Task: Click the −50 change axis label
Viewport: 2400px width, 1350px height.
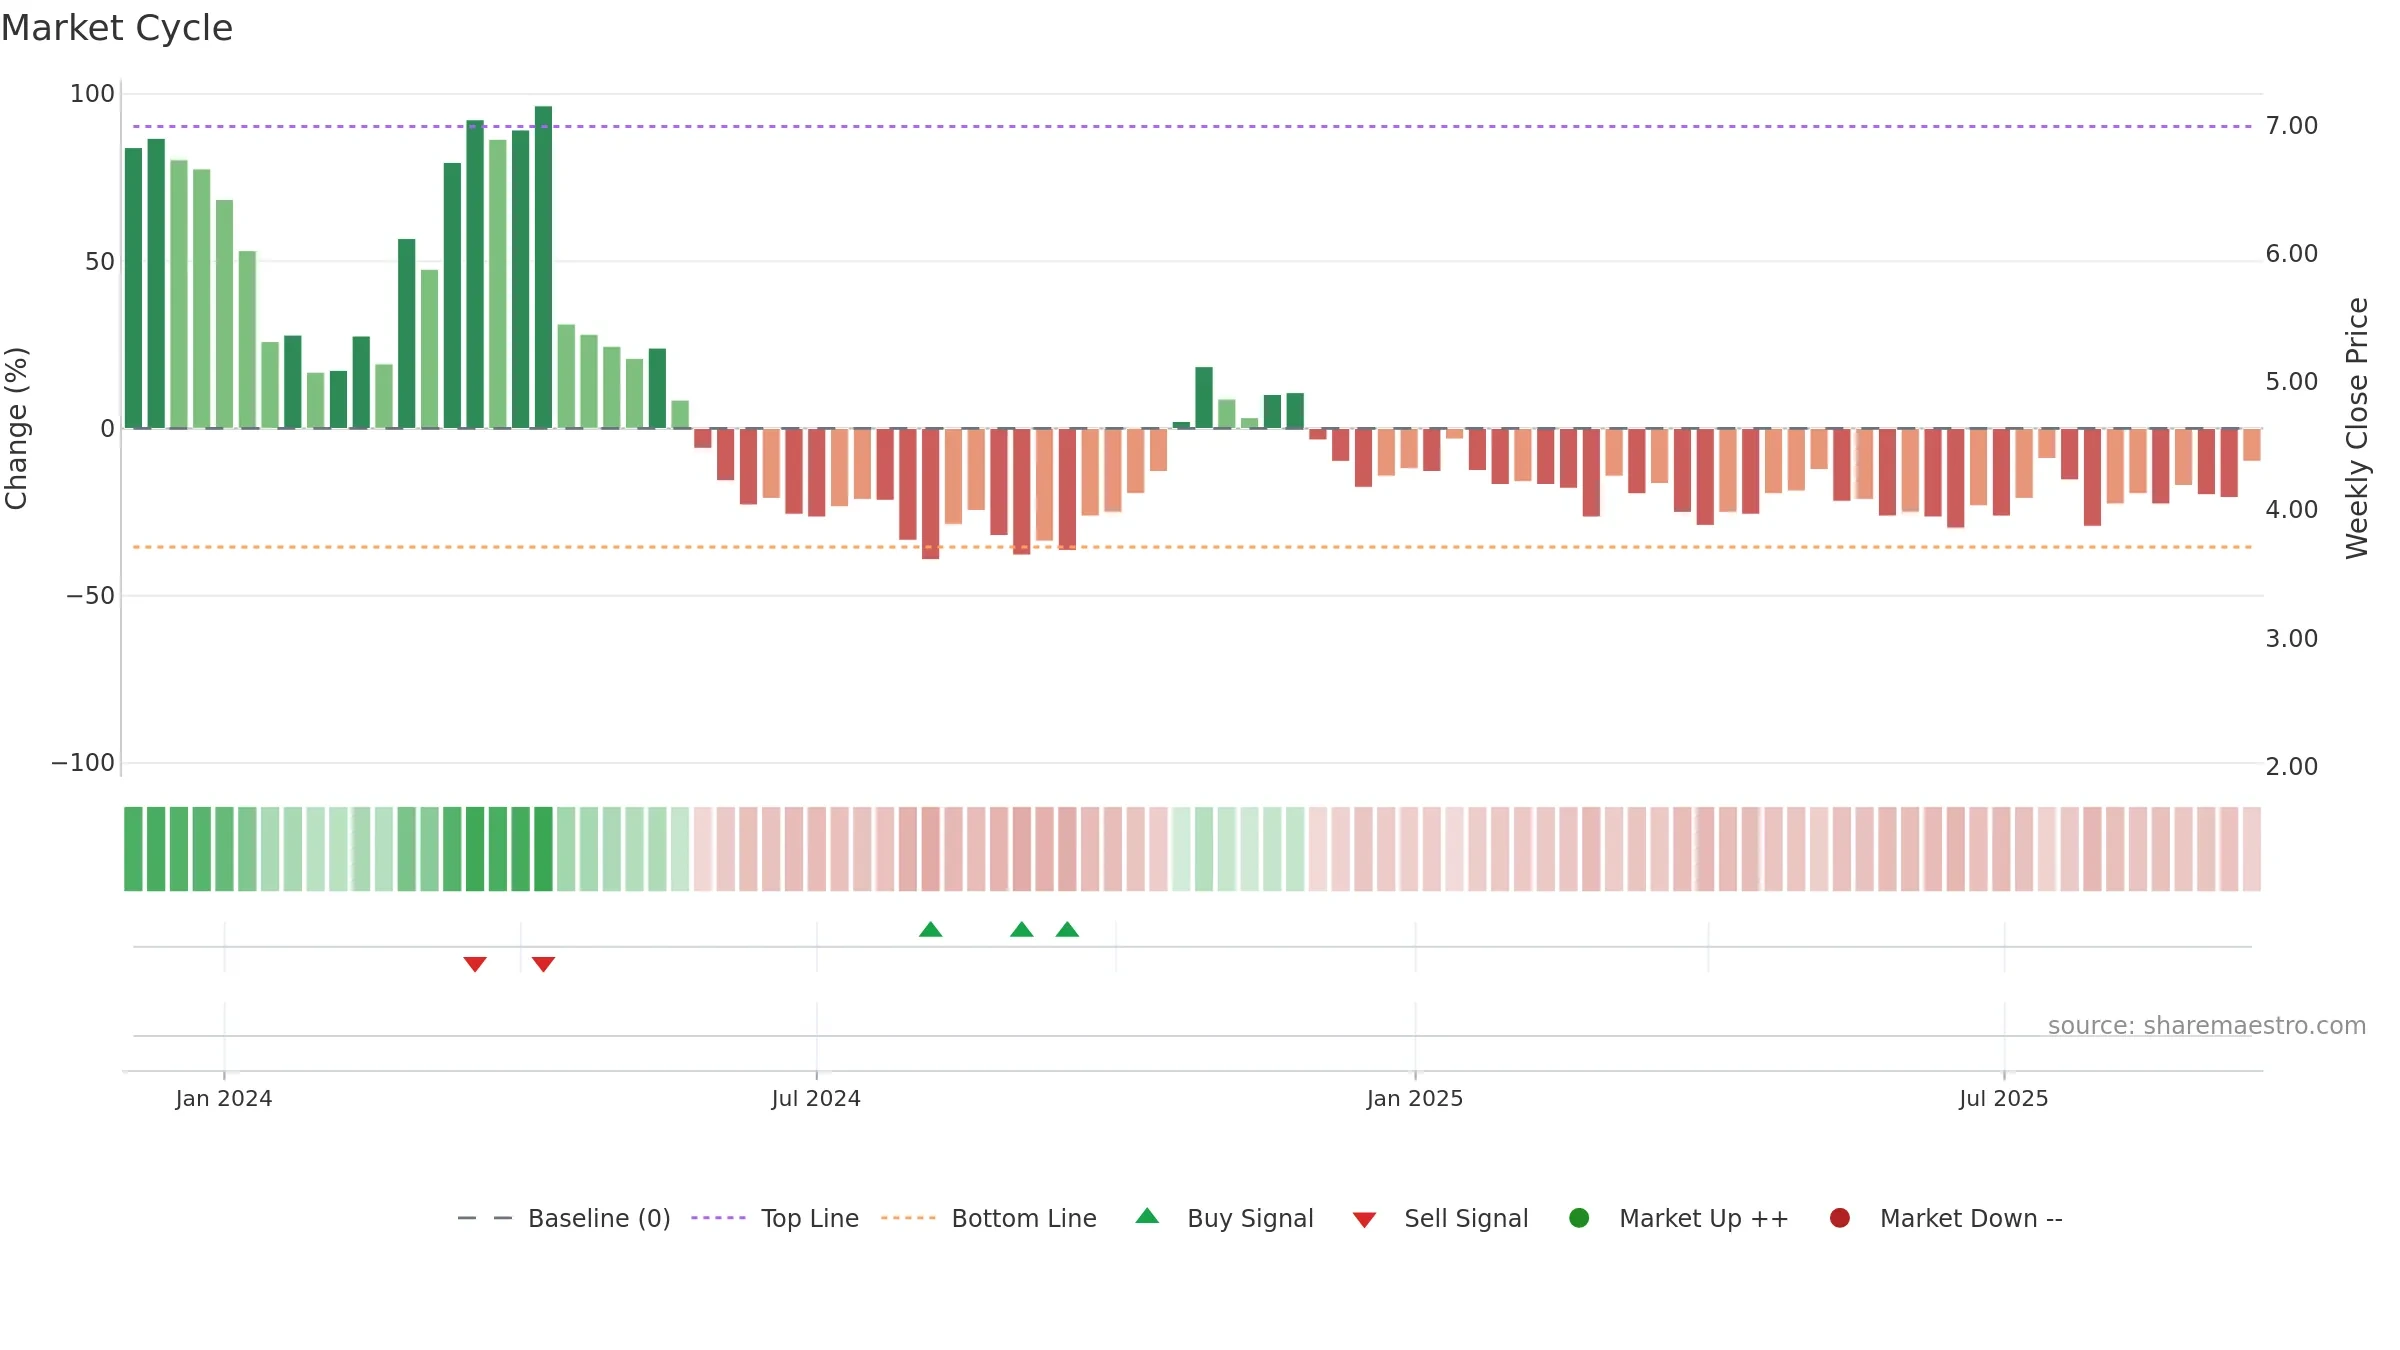Action: pyautogui.click(x=91, y=596)
